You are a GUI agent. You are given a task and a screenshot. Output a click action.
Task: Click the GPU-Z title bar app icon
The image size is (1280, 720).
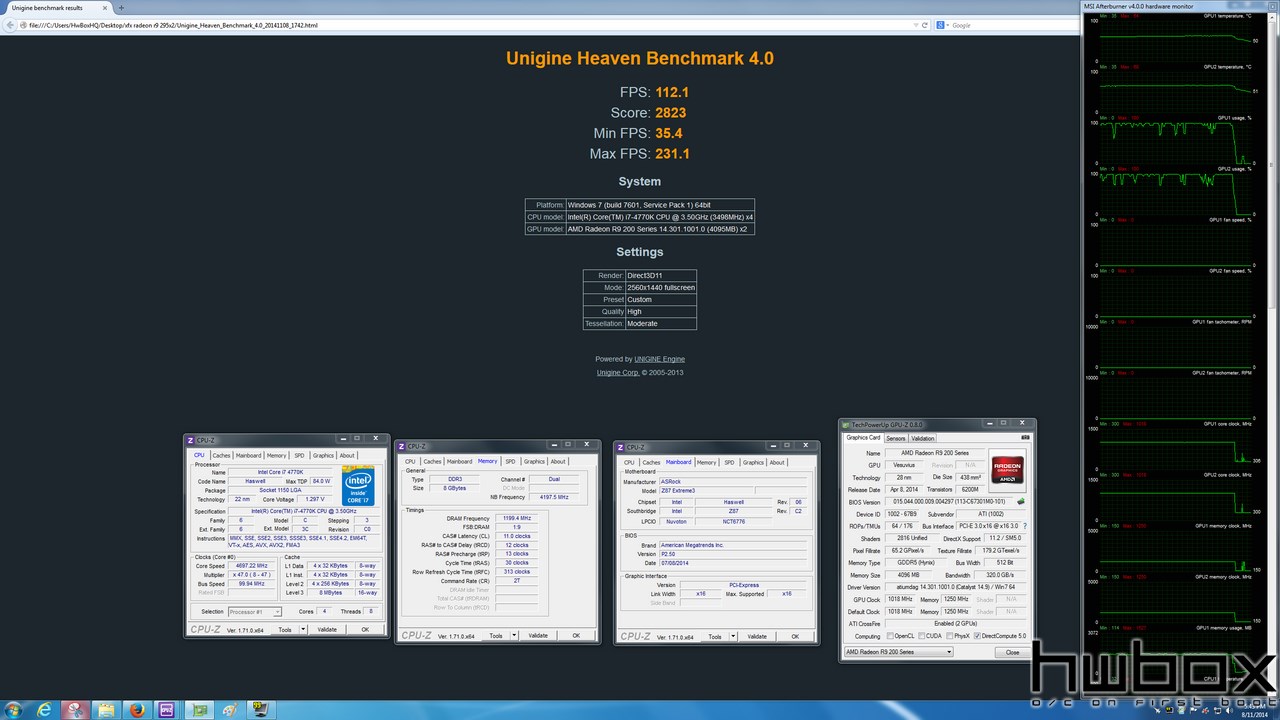pos(845,424)
